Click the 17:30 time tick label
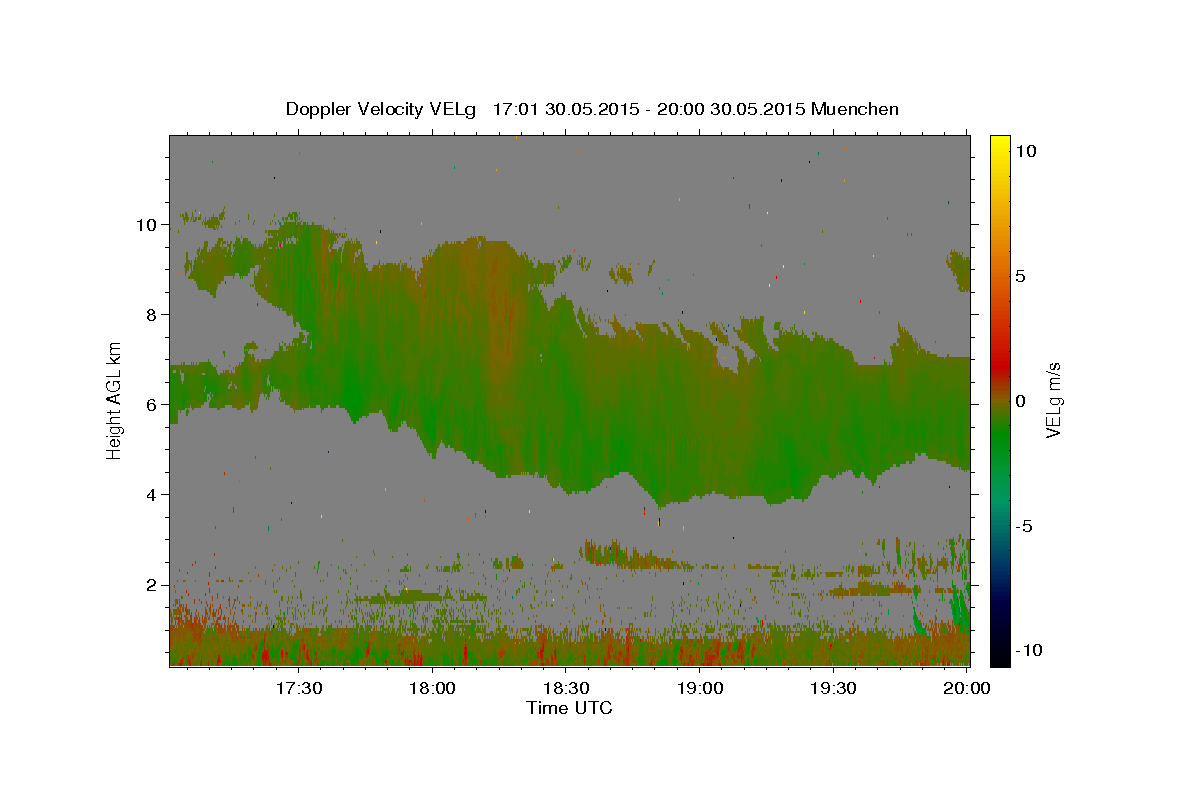 [x=299, y=688]
